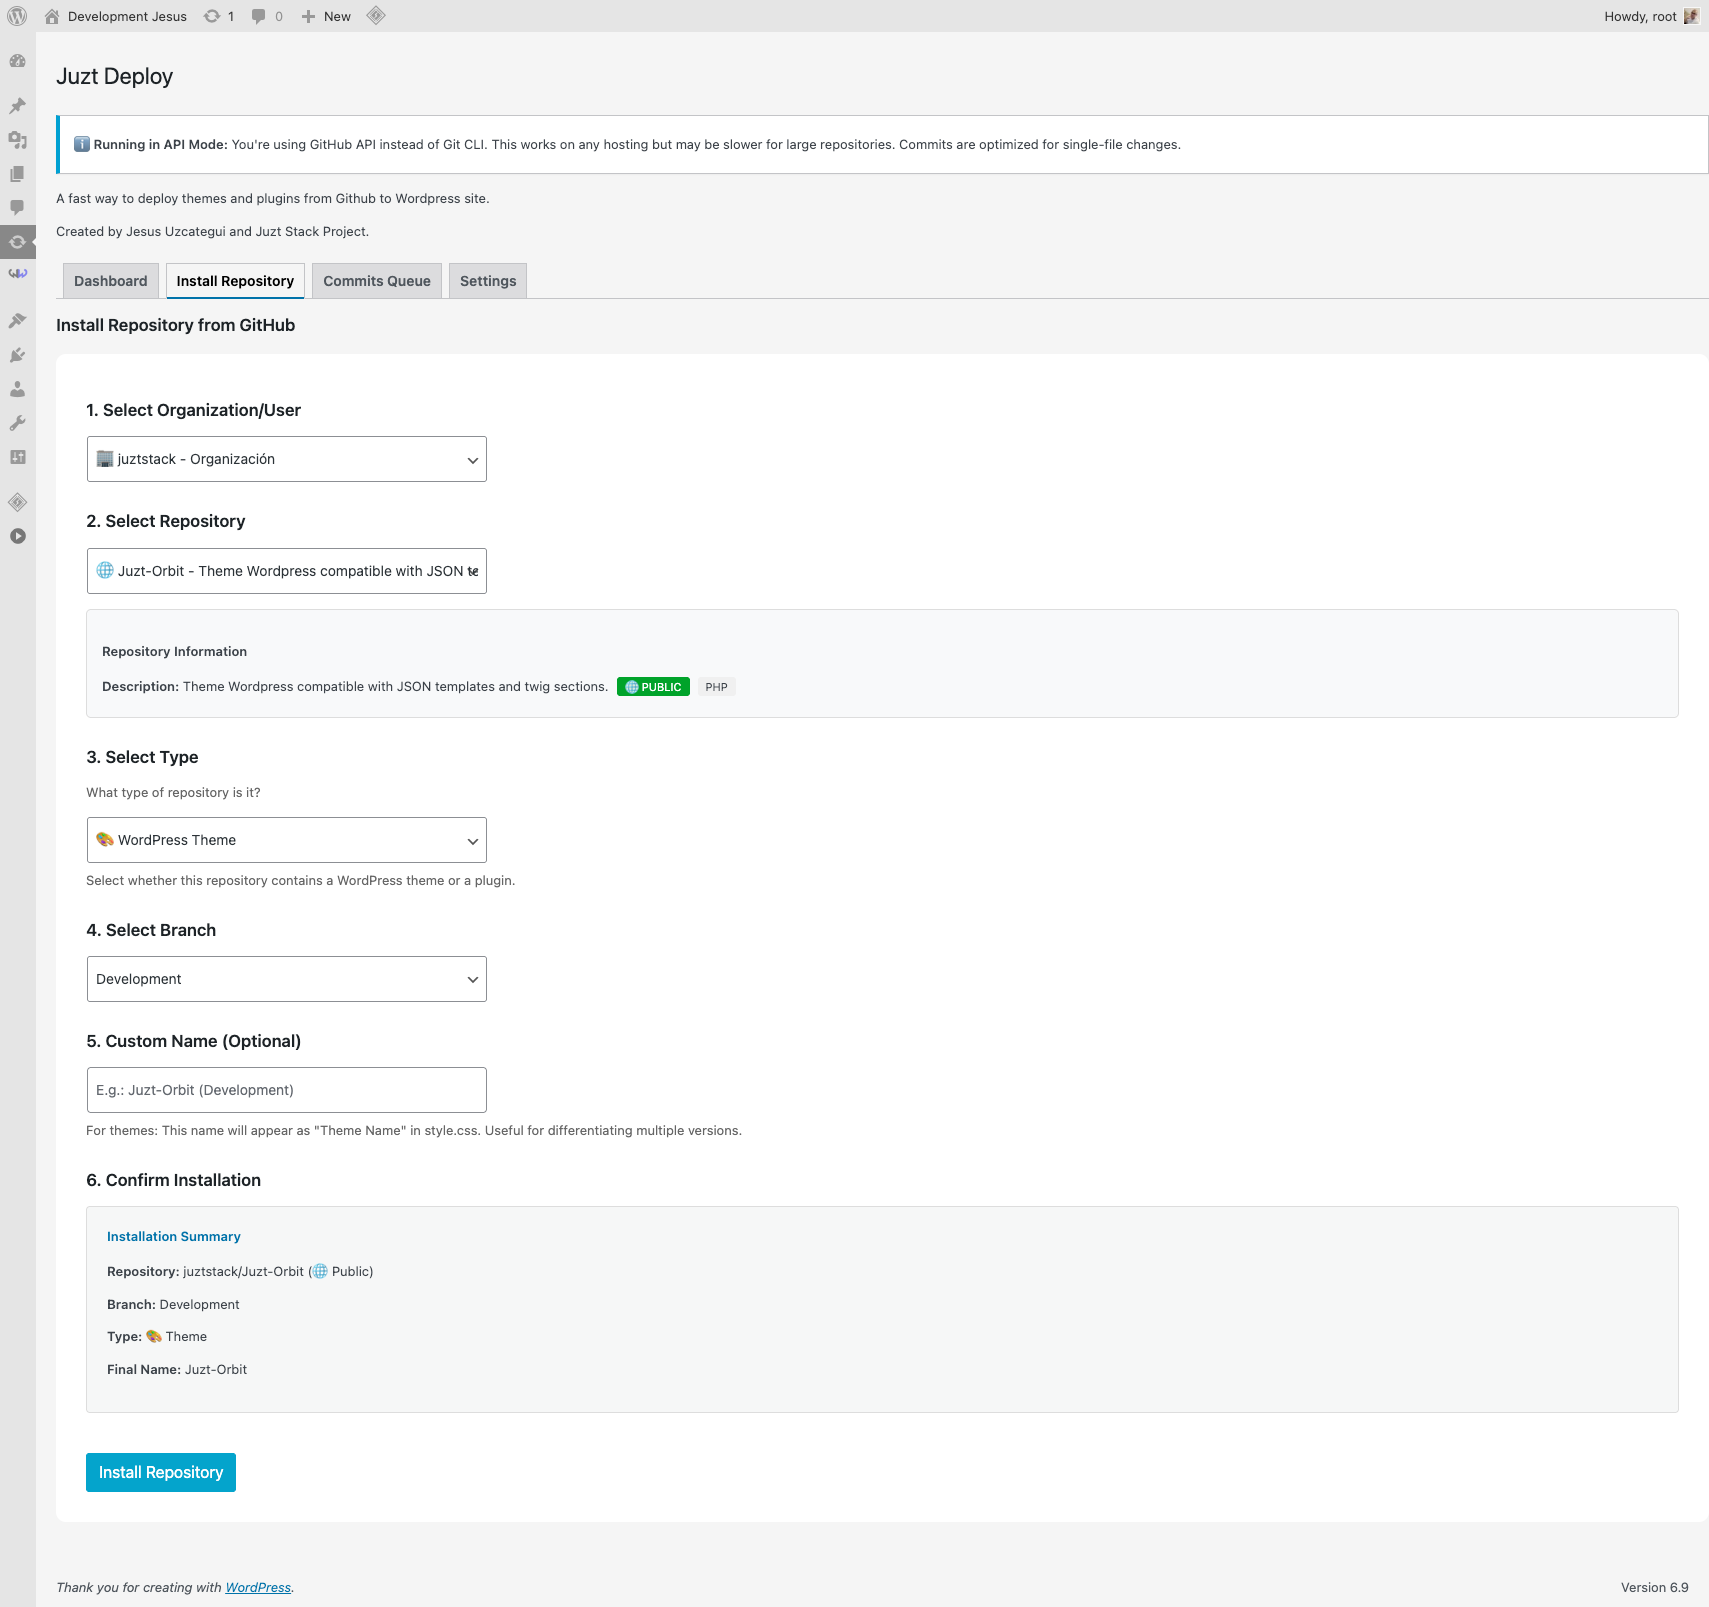Open the Dashboard gauge icon in sidebar
This screenshot has height=1607, width=1709.
(x=17, y=61)
